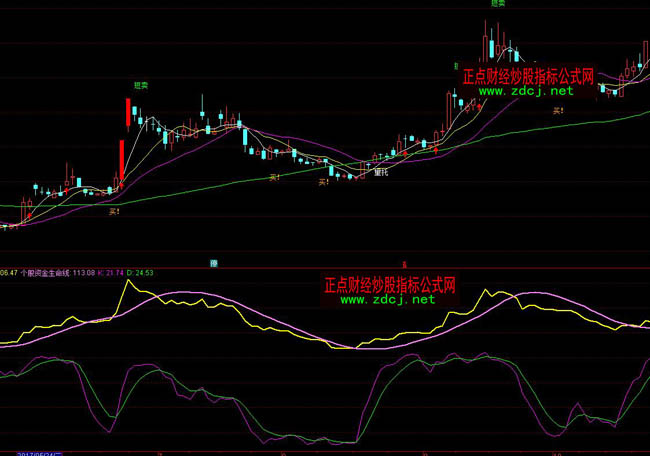Click the upper 正点财经炒股指标公式网 title
Image resolution: width=650 pixels, height=456 pixels.
[527, 76]
